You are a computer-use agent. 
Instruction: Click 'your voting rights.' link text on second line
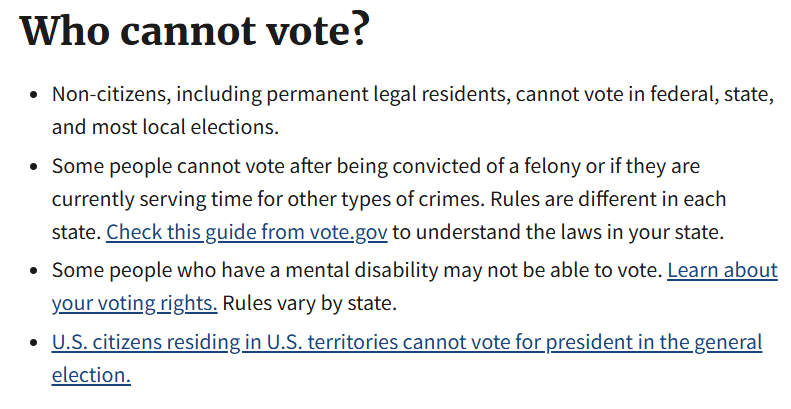tap(135, 304)
